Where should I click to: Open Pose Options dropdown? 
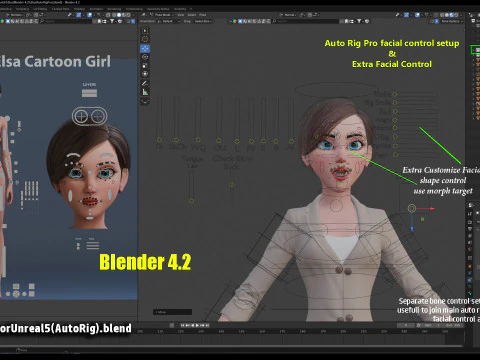(x=452, y=21)
